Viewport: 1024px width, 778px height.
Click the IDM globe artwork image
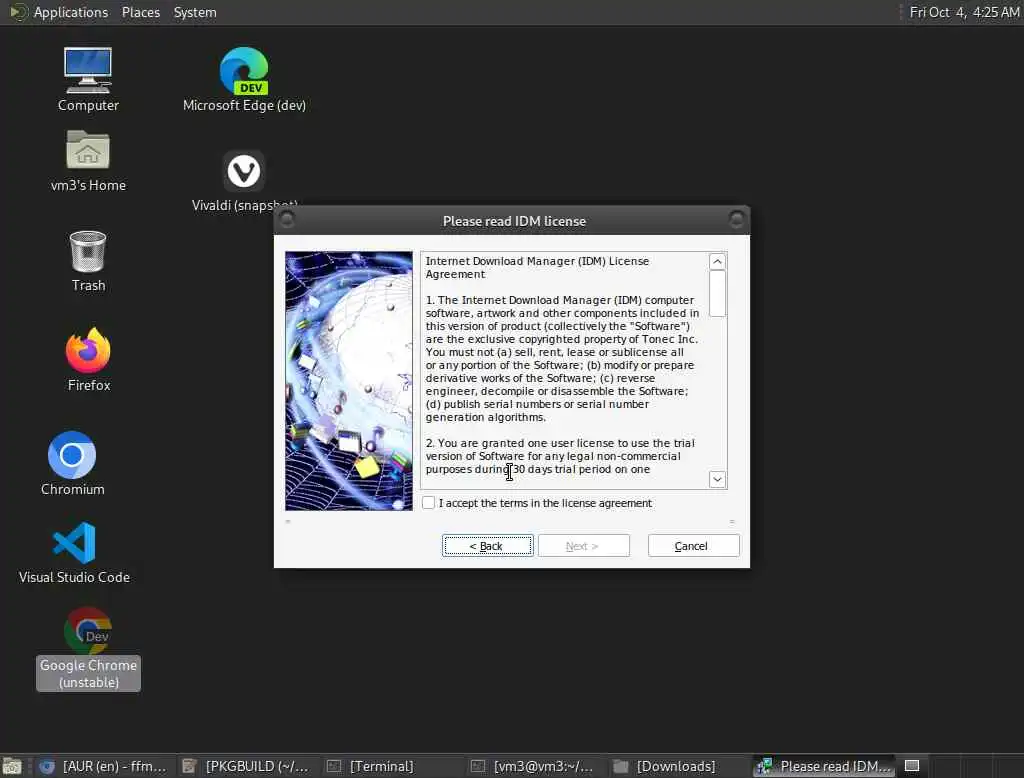pos(349,381)
